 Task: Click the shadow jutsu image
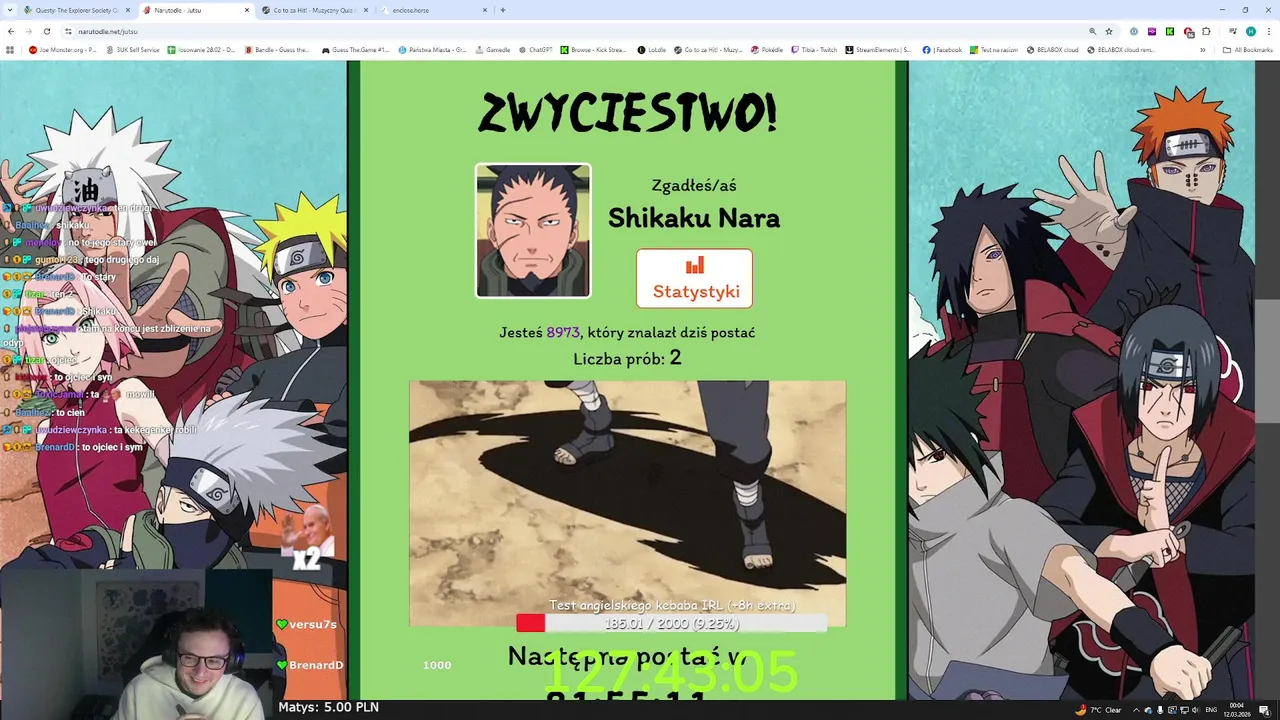click(627, 503)
